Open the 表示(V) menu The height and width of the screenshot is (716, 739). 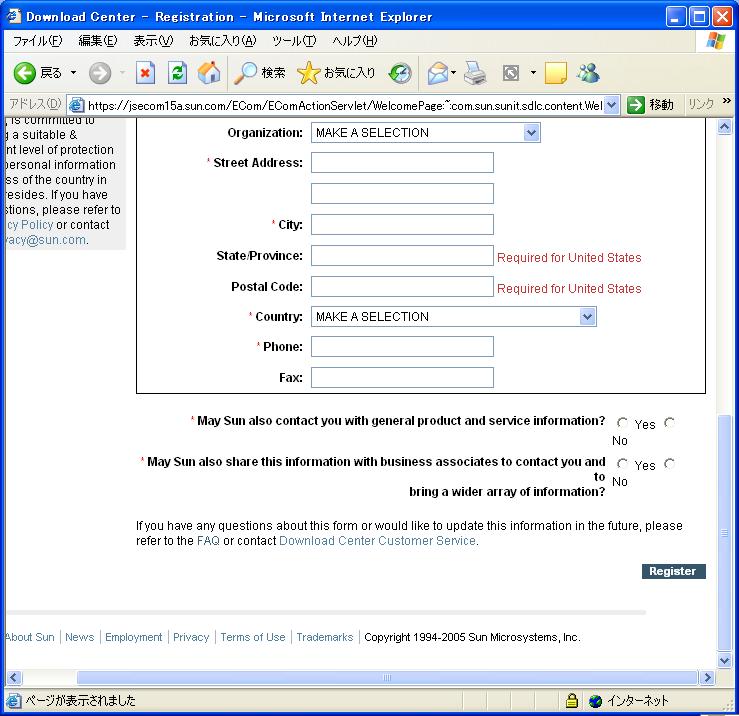pos(153,41)
